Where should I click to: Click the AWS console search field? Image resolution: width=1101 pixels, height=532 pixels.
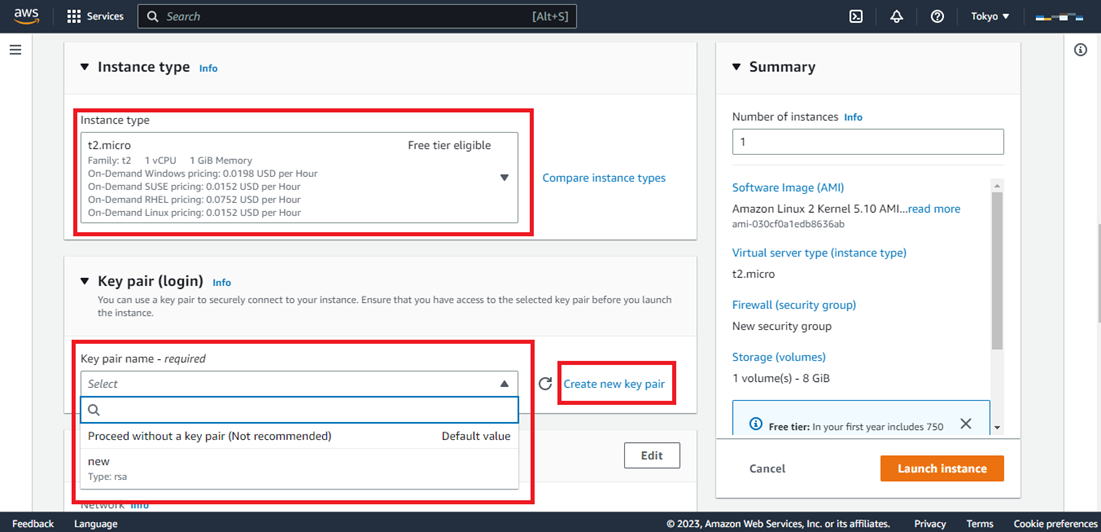tap(357, 16)
